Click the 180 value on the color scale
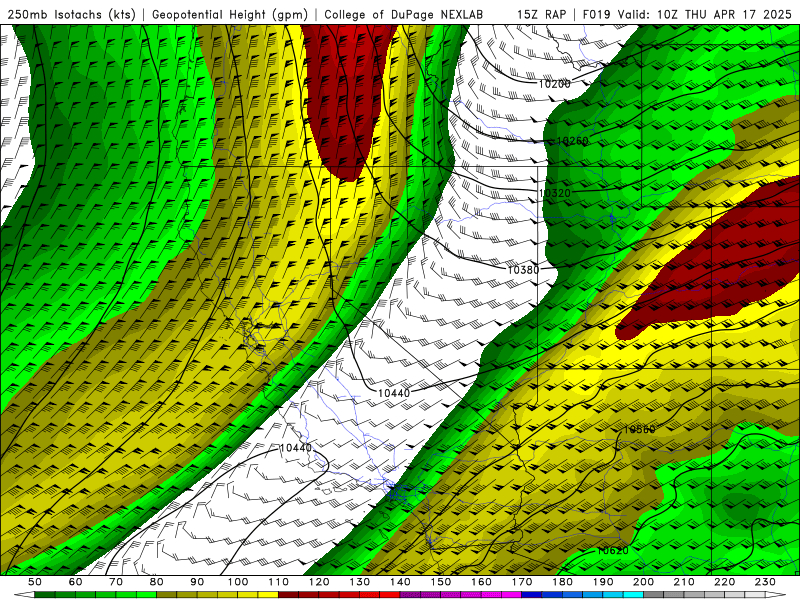This screenshot has width=800, height=600. pyautogui.click(x=562, y=582)
